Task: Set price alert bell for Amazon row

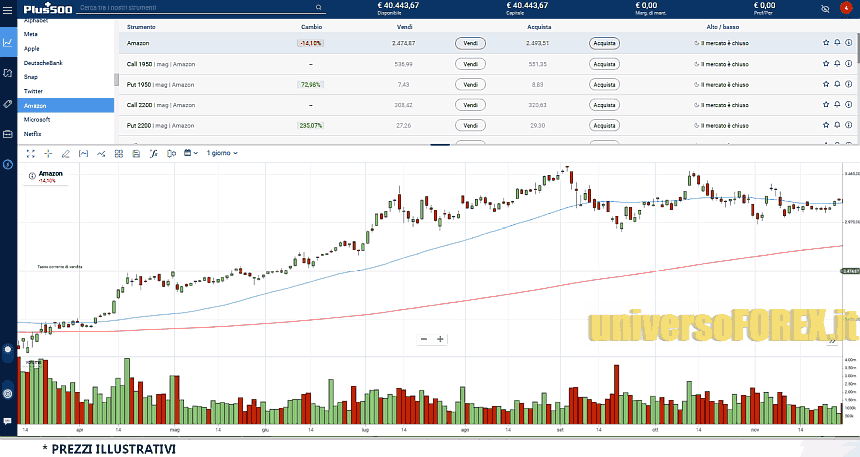Action: pyautogui.click(x=837, y=43)
